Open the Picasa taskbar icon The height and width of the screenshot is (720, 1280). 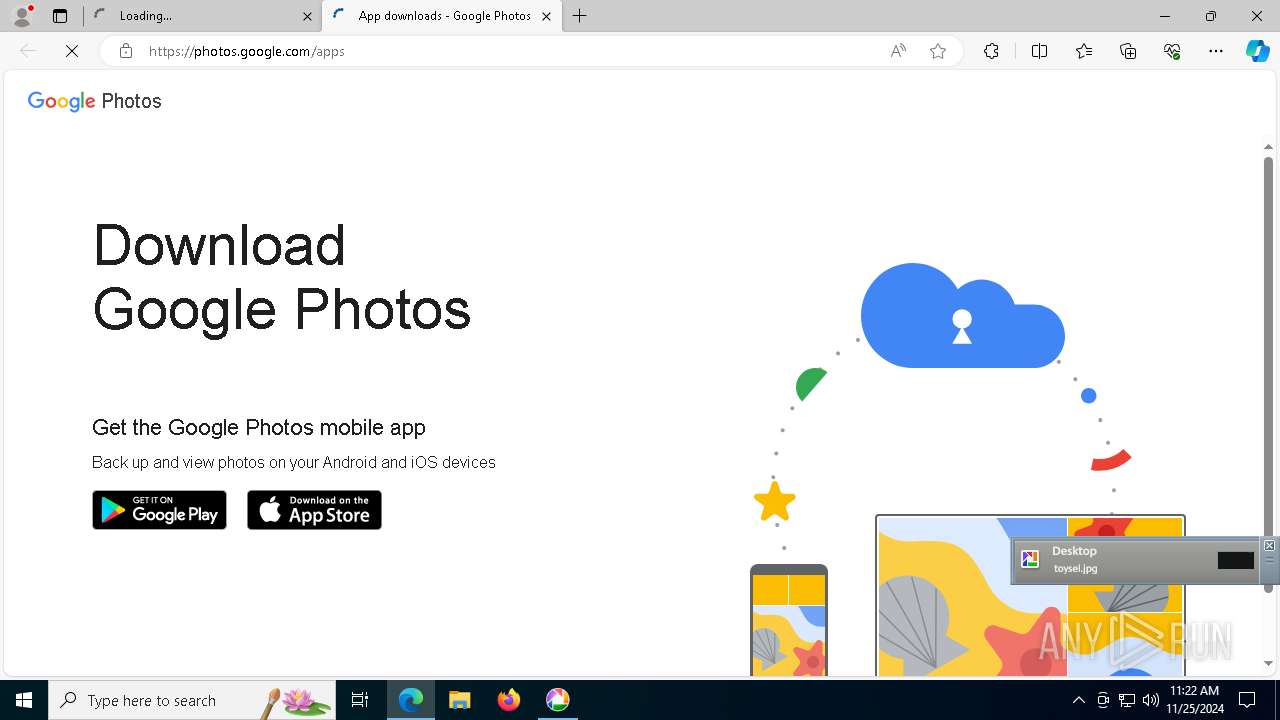557,700
